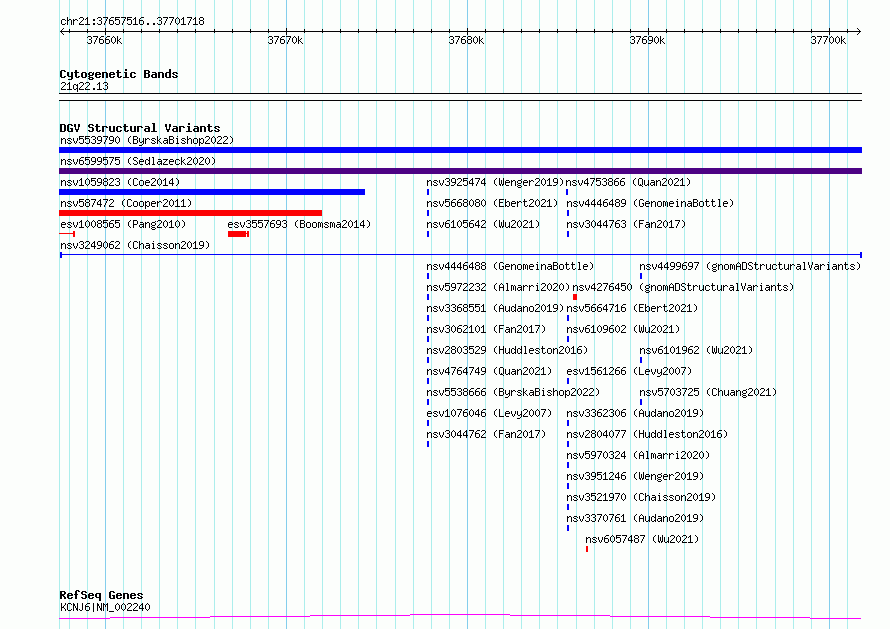Select the purple nsv6599575 variant bar
Viewport: 890px width, 629px height.
tap(460, 171)
